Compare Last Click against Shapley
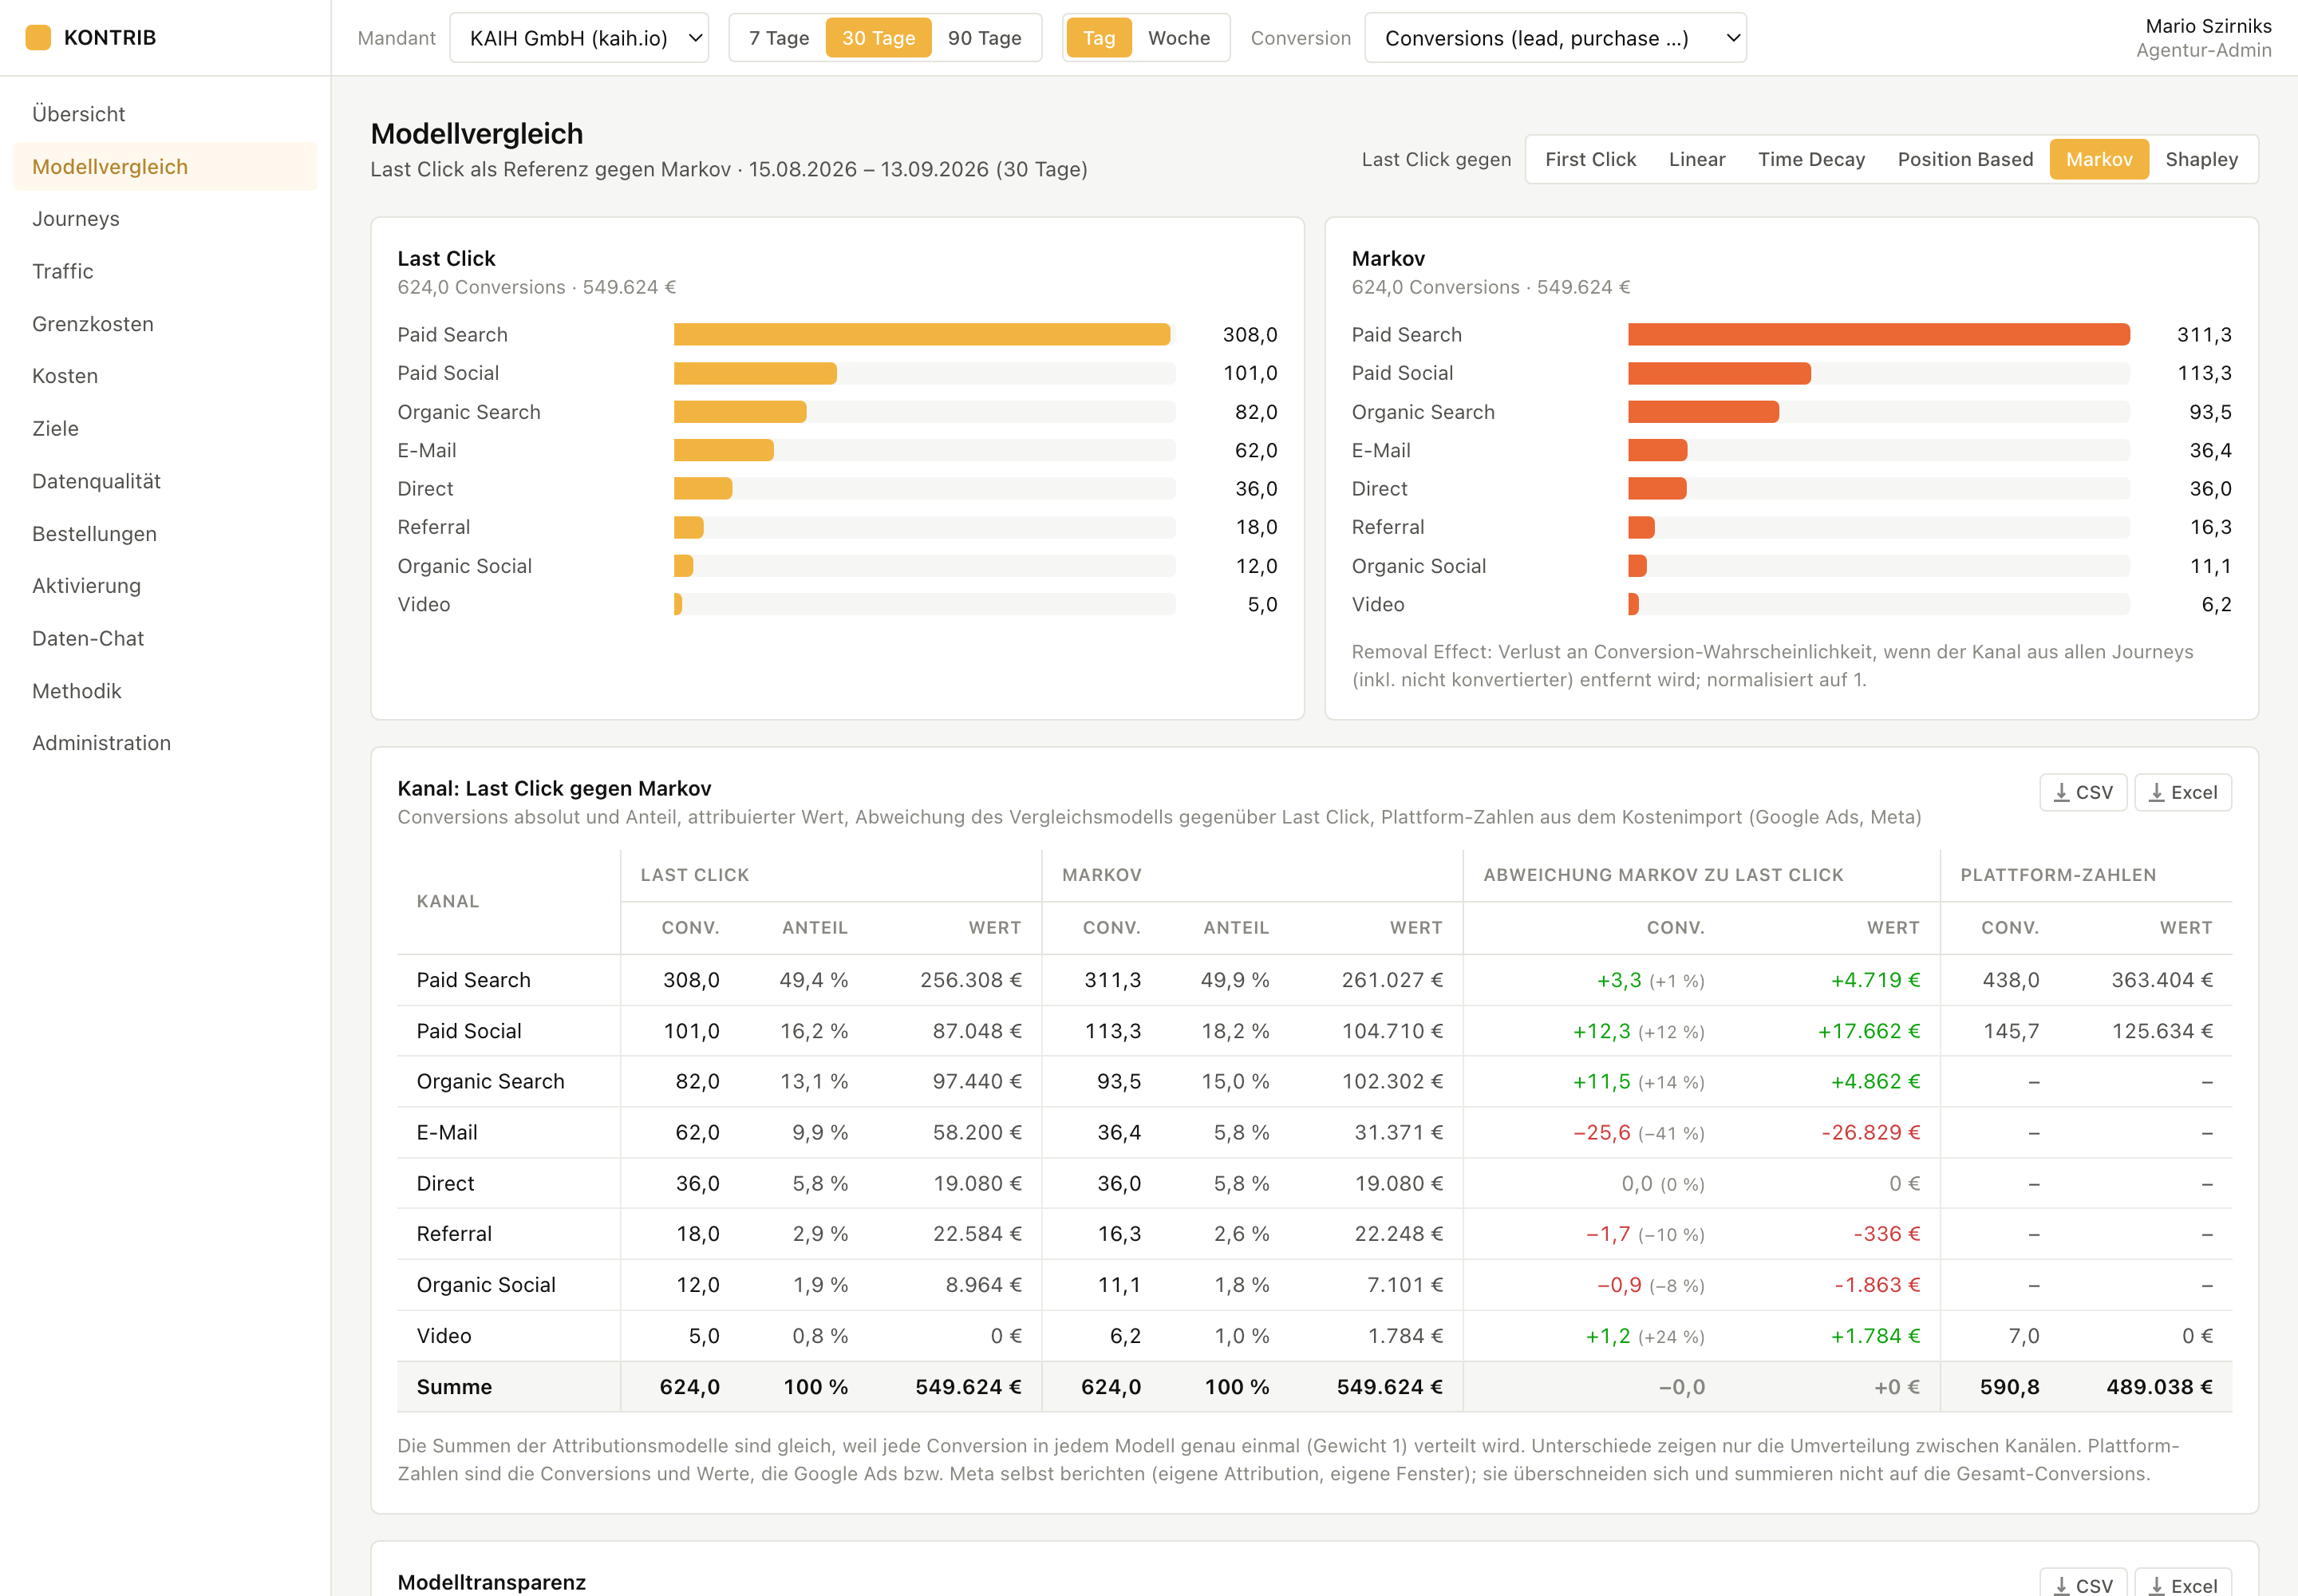This screenshot has width=2298, height=1596. coord(2201,159)
